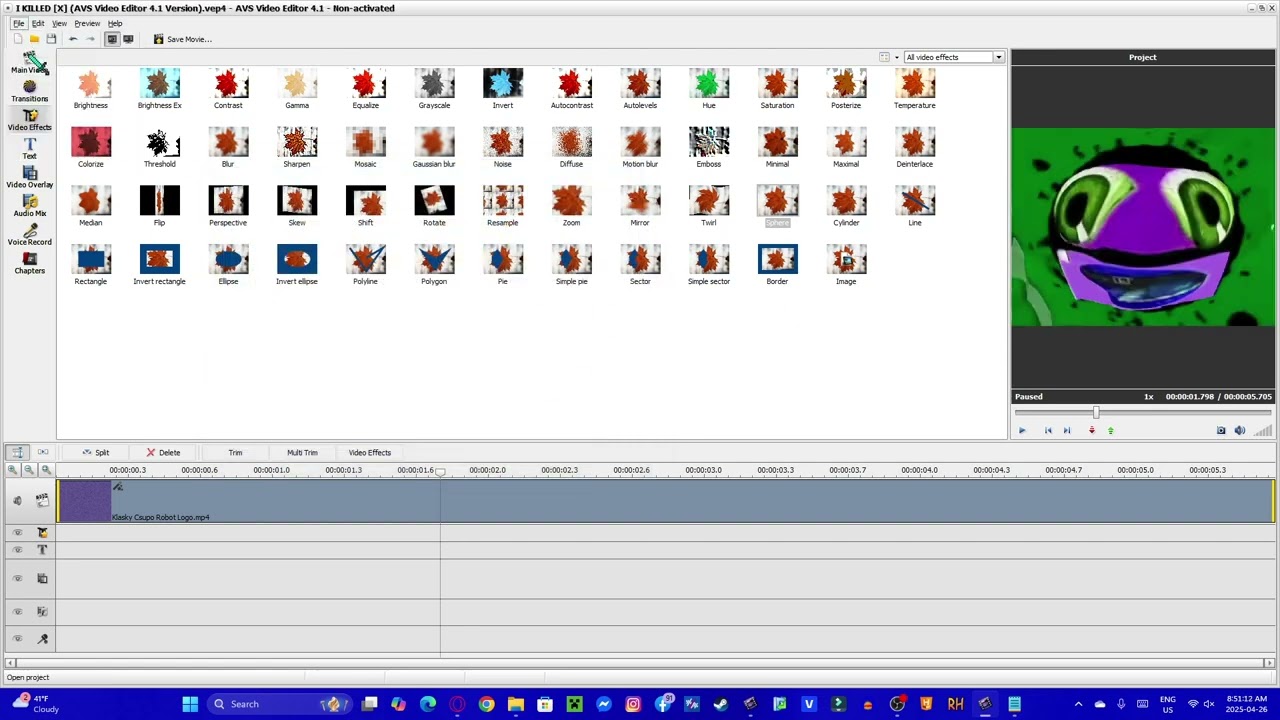Step to the next frame

point(1066,430)
